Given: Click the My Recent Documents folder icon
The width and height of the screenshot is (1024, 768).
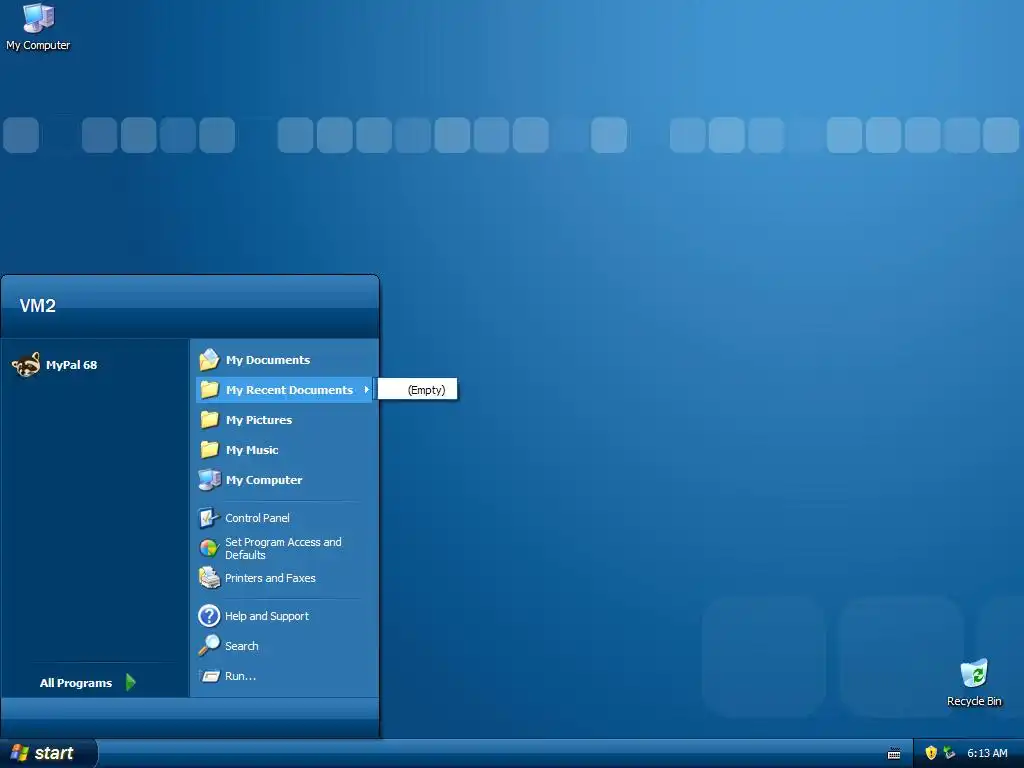Looking at the screenshot, I should coord(209,390).
